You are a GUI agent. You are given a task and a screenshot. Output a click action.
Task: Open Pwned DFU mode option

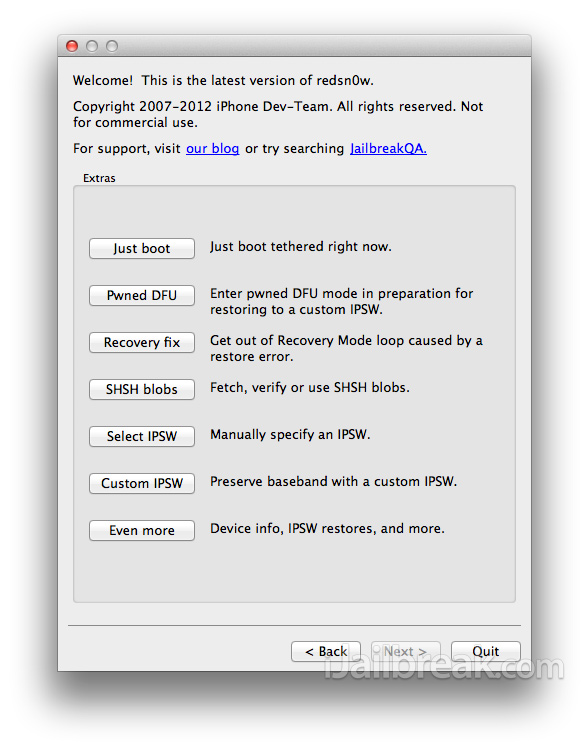(x=142, y=295)
